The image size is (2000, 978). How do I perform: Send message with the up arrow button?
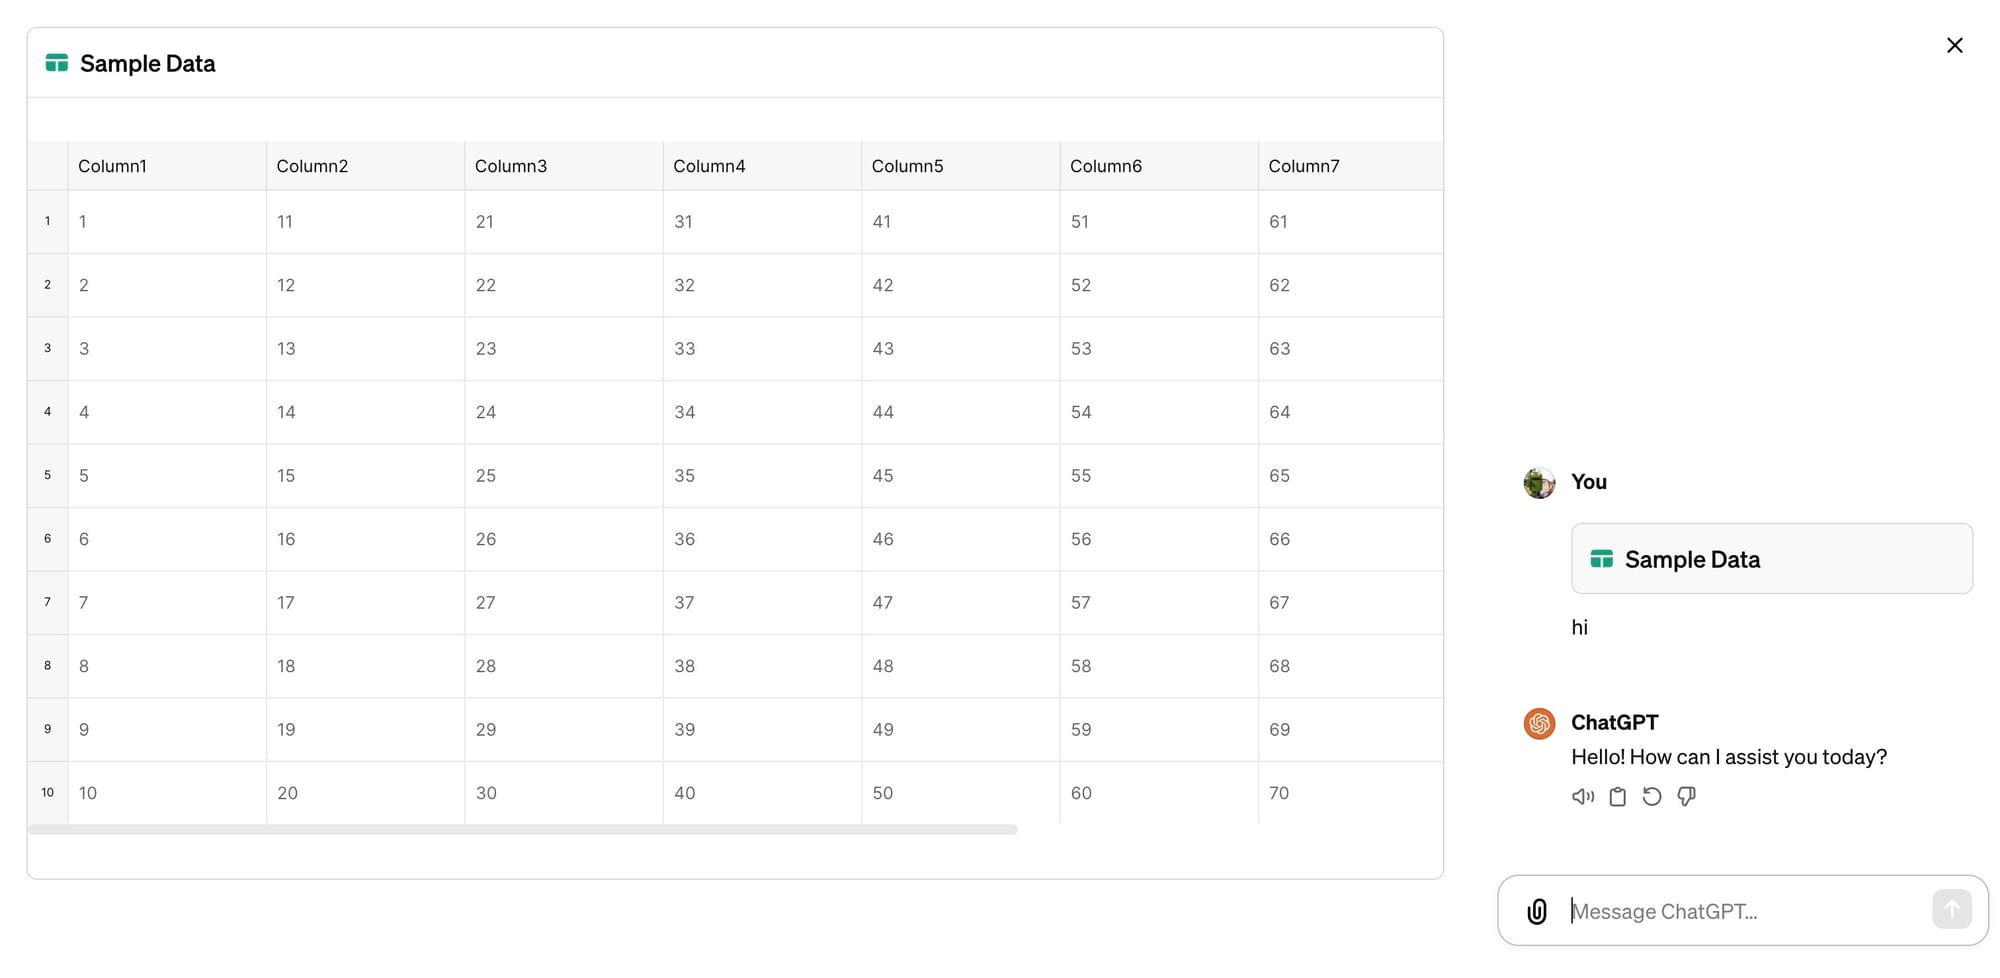(x=1951, y=910)
